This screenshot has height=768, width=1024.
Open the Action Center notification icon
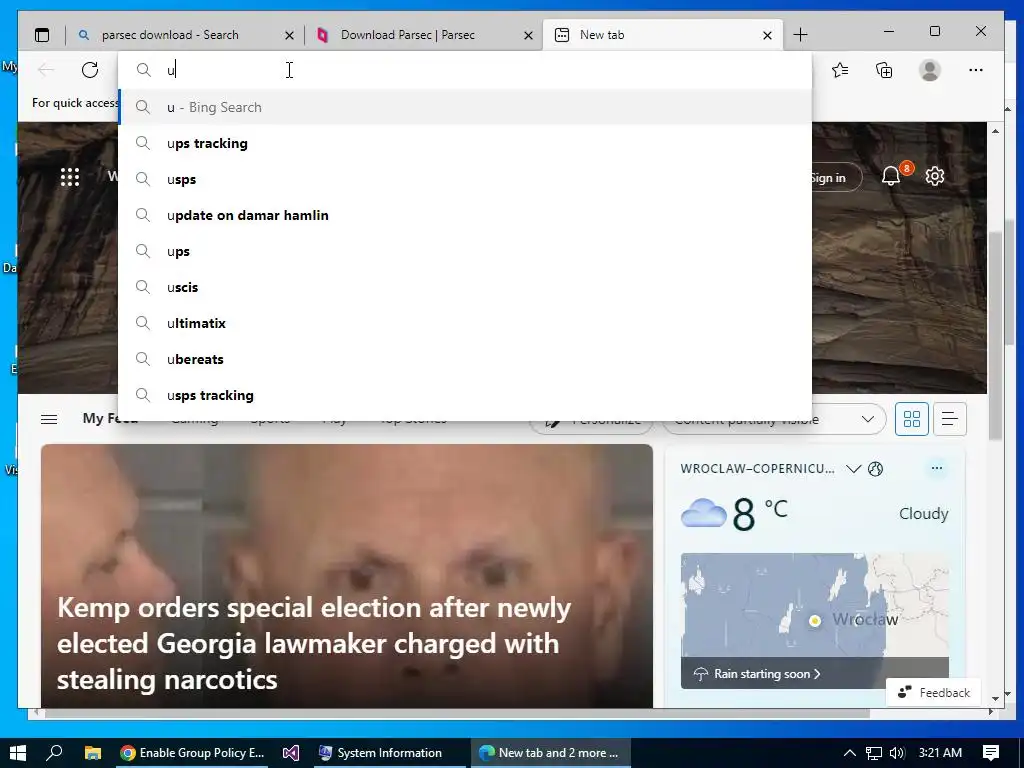(991, 753)
